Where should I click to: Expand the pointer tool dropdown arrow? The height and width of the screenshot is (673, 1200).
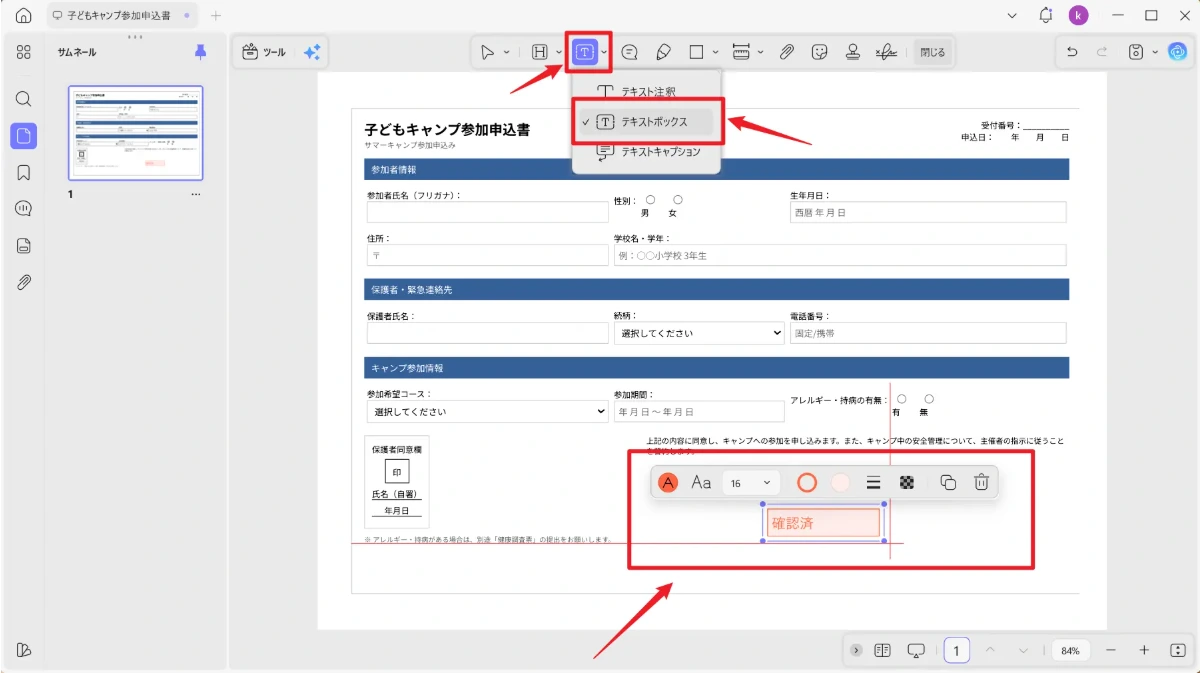(506, 52)
